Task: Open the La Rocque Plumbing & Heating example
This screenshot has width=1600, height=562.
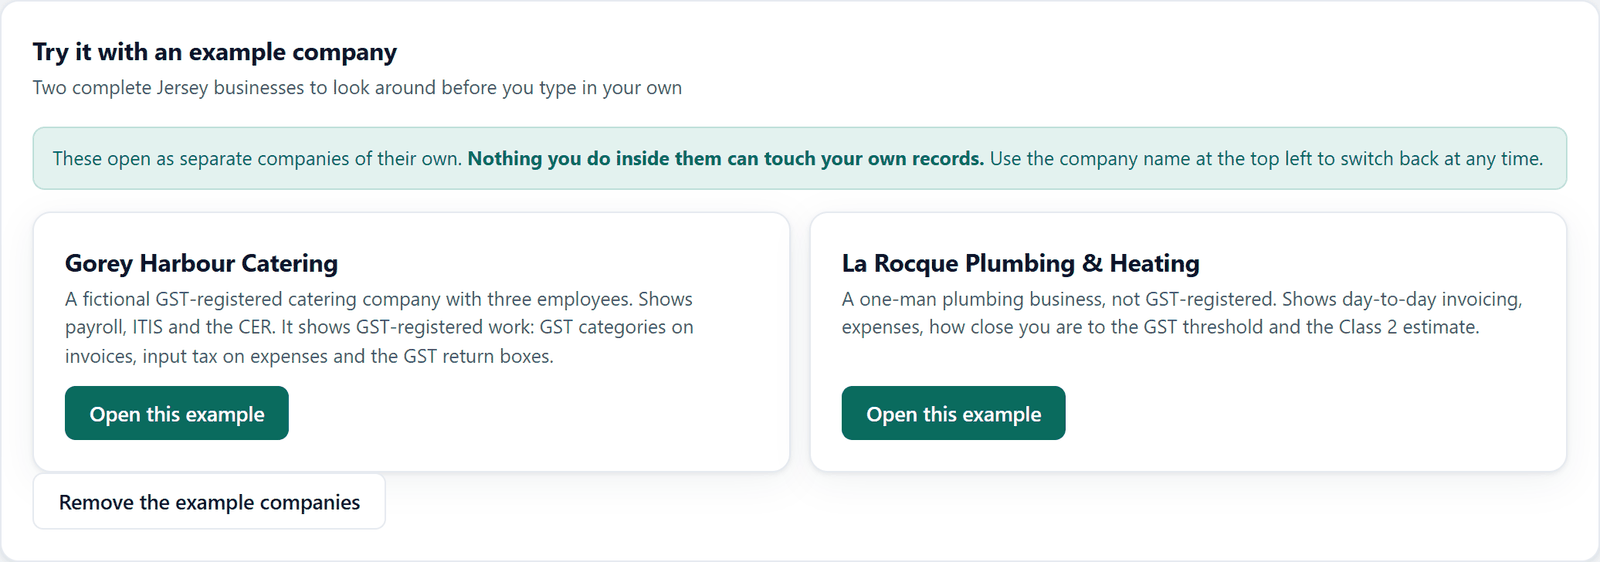Action: tap(953, 413)
